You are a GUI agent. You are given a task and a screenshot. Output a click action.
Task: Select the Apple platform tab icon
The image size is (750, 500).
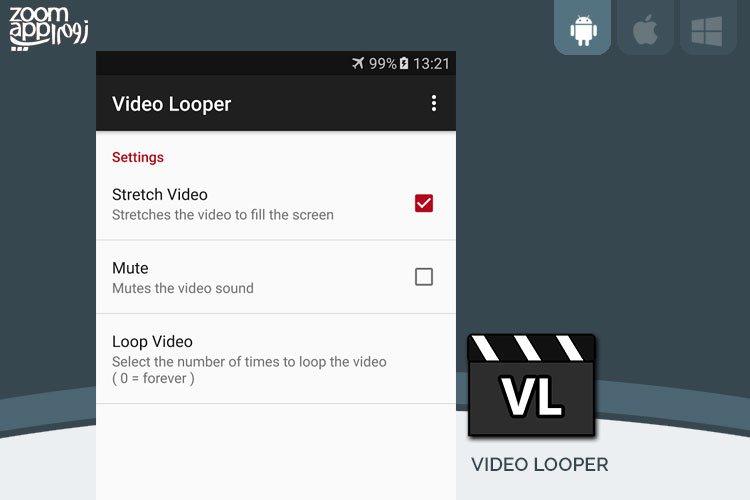click(x=645, y=30)
